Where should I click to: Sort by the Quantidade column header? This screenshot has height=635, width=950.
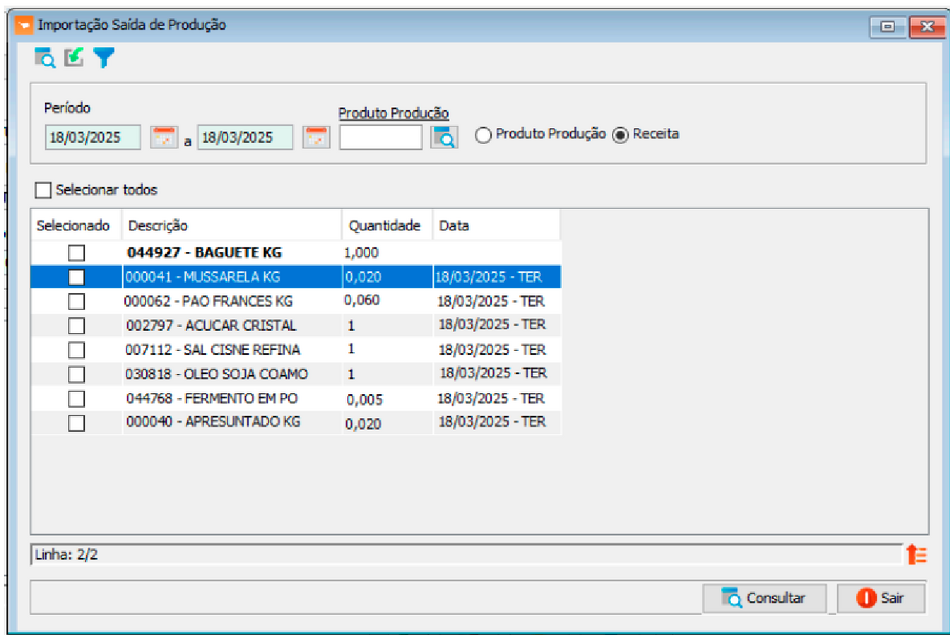(387, 225)
